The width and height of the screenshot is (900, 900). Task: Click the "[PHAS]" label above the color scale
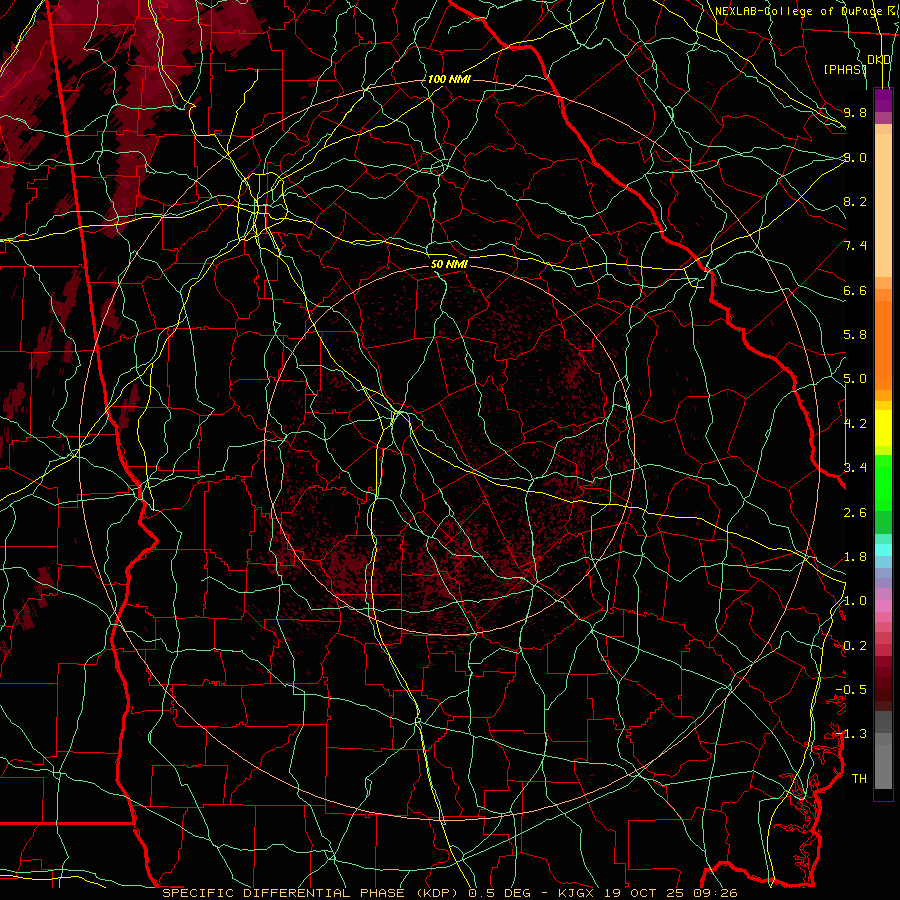pos(845,69)
